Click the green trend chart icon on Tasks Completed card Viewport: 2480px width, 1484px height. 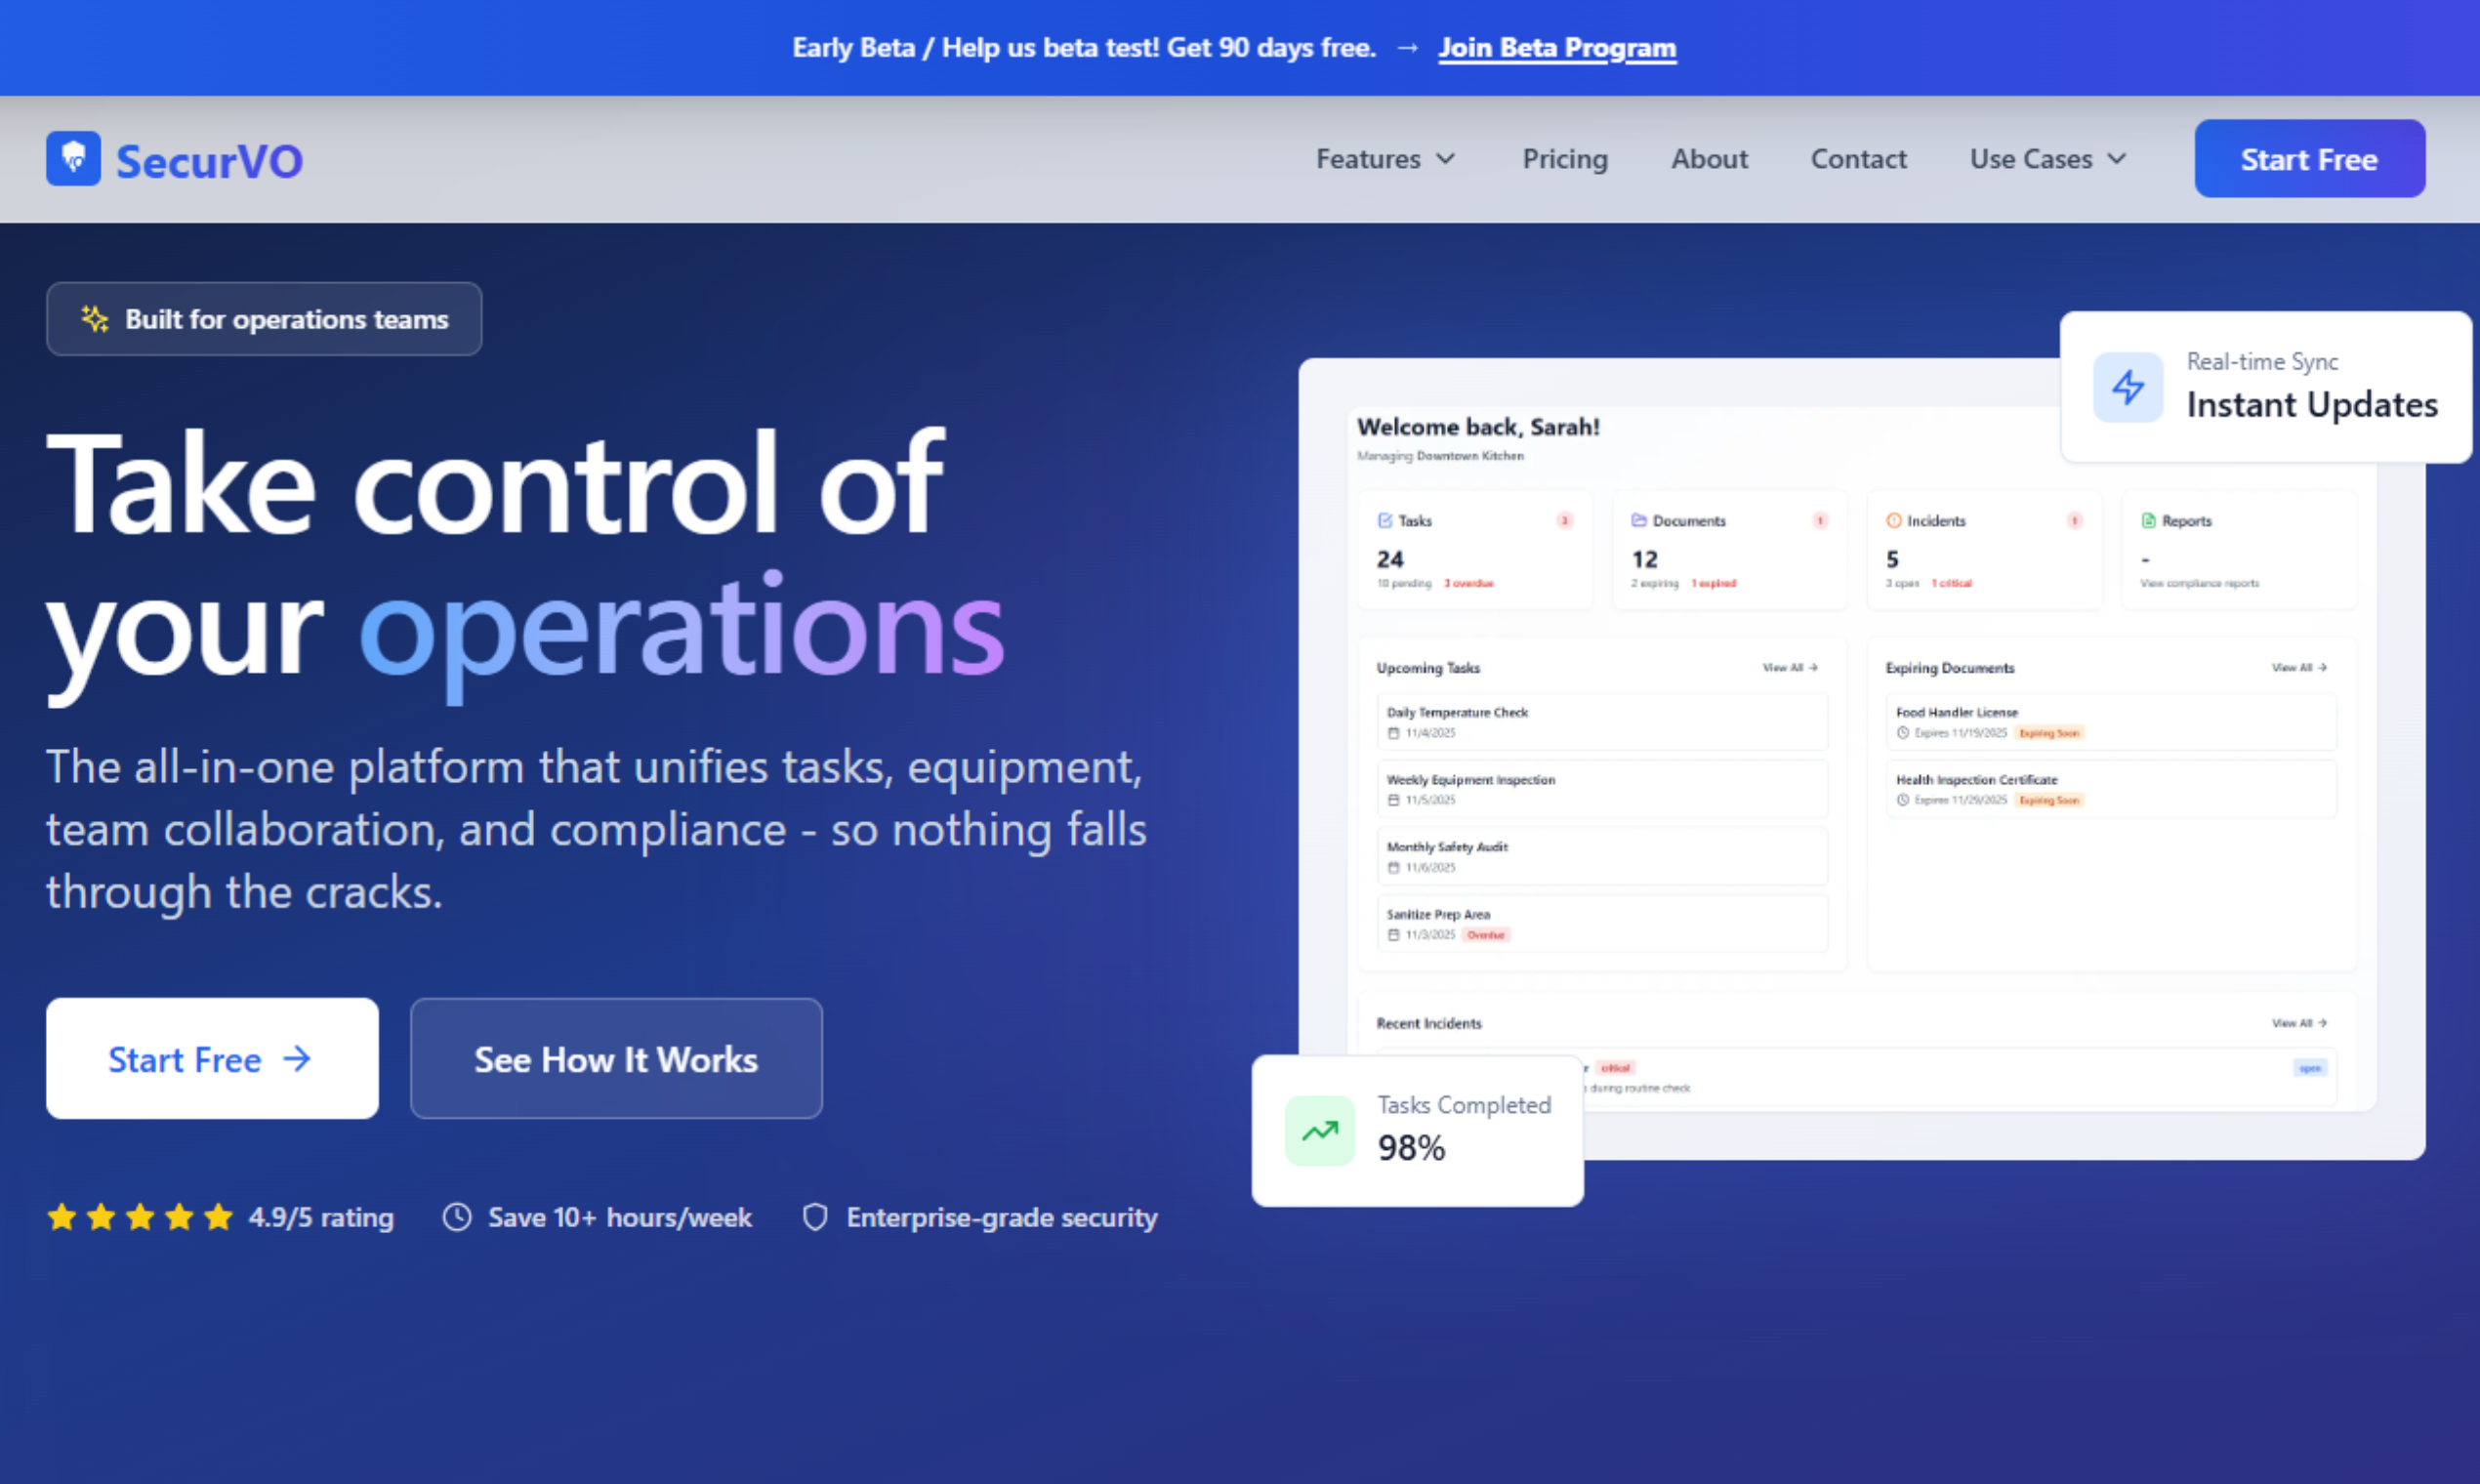click(x=1320, y=1130)
